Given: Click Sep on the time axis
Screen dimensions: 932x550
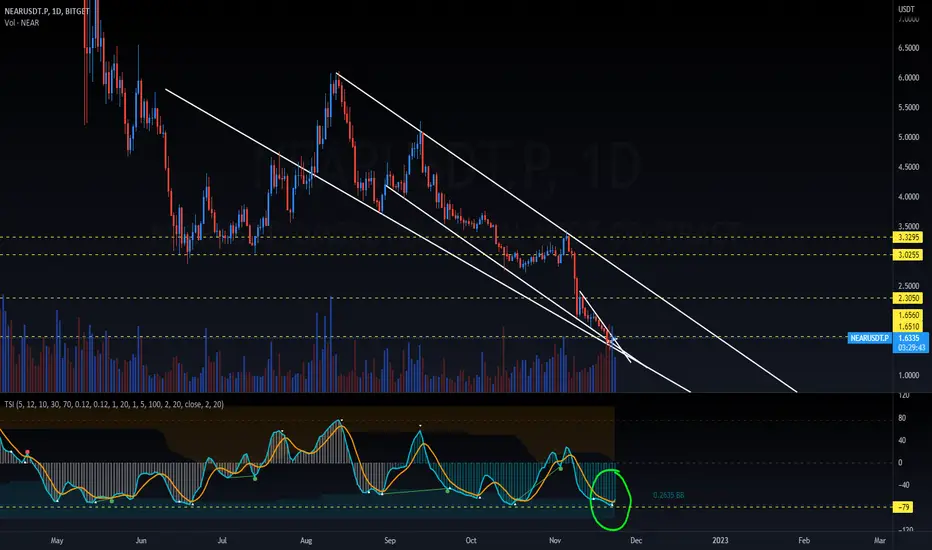Looking at the screenshot, I should 390,540.
